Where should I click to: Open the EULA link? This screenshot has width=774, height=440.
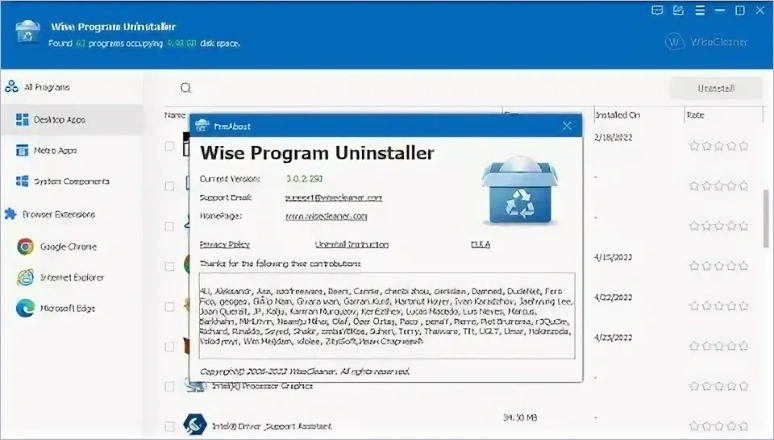pyautogui.click(x=480, y=244)
